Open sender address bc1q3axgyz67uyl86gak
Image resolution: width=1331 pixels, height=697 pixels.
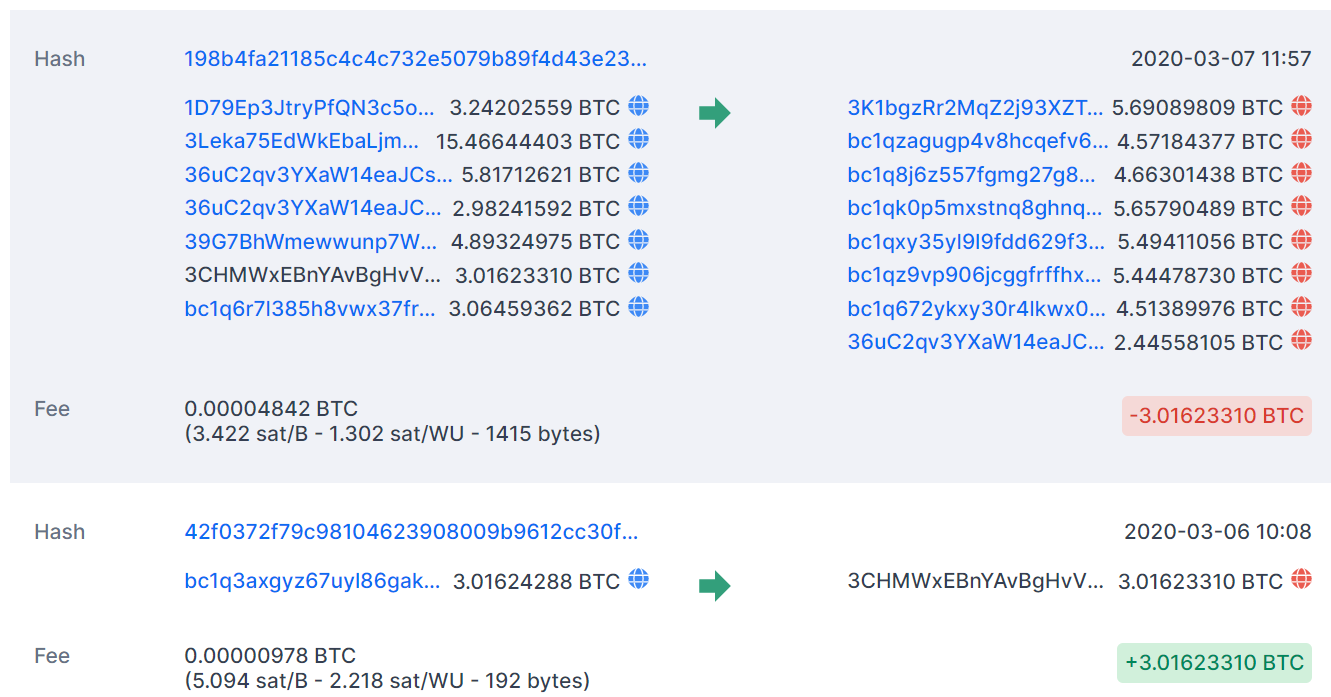[312, 581]
